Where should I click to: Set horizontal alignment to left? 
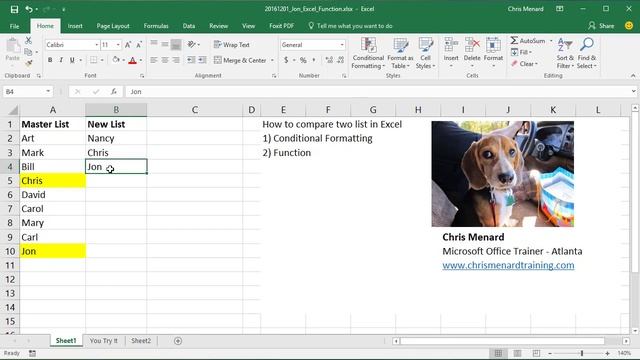154,60
